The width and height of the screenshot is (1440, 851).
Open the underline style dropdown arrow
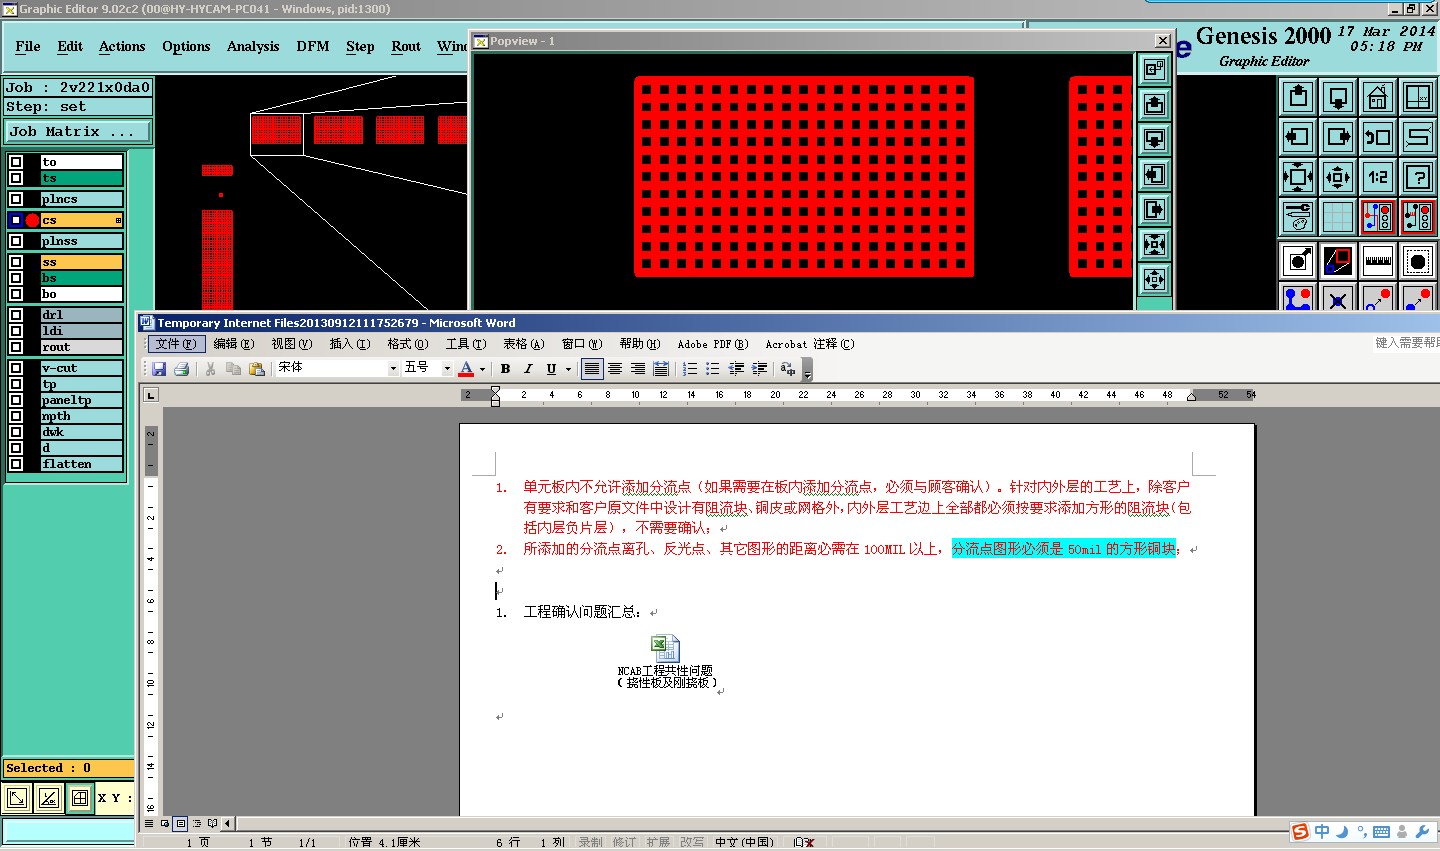[568, 369]
